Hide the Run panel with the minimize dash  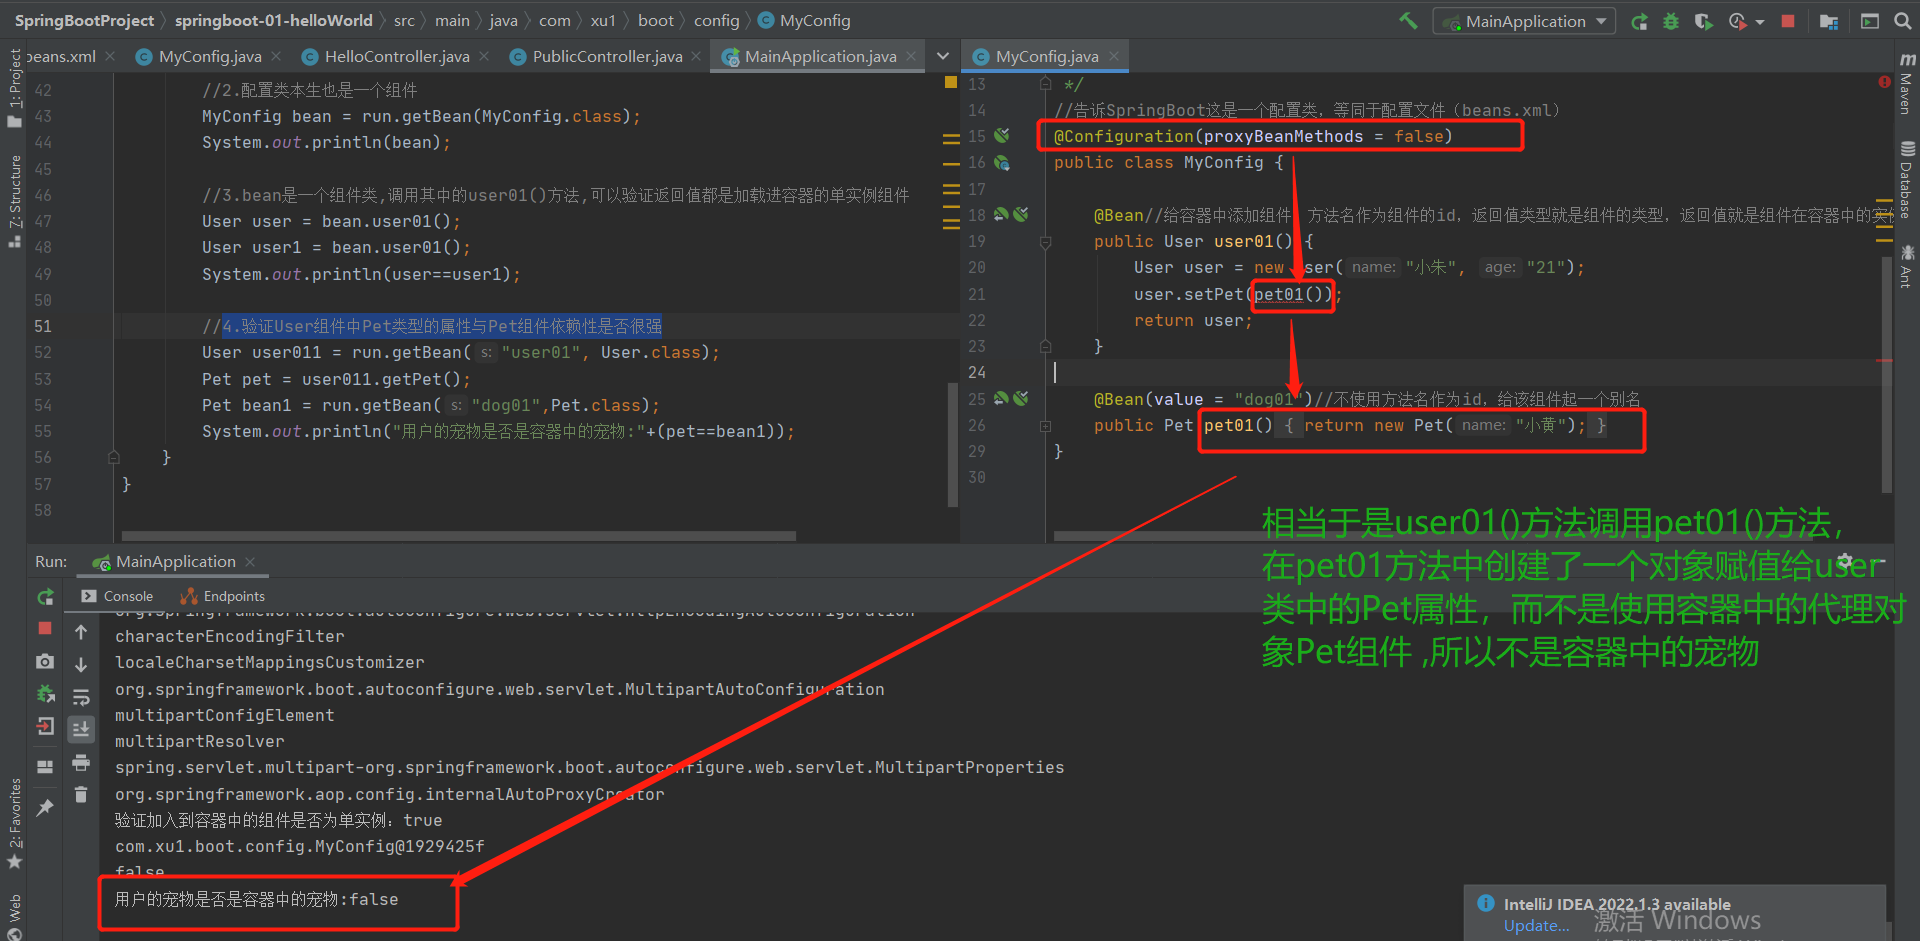[x=1880, y=561]
